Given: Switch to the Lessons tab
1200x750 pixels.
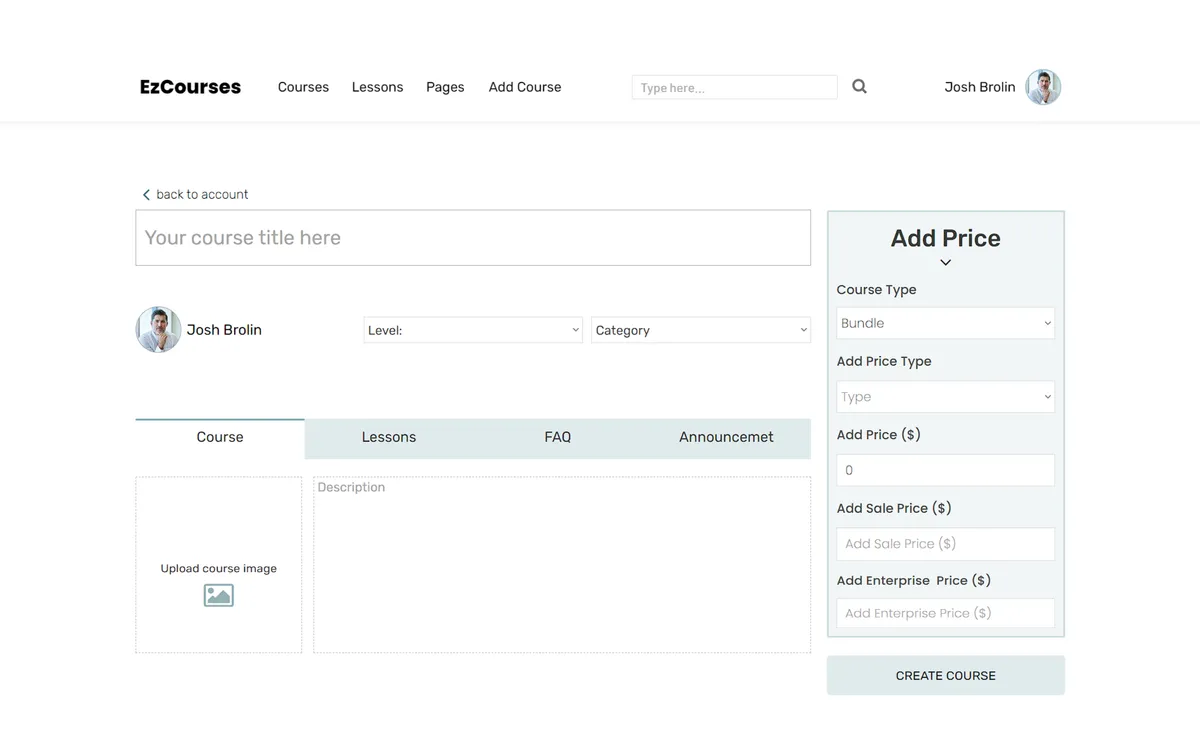Looking at the screenshot, I should click(389, 438).
